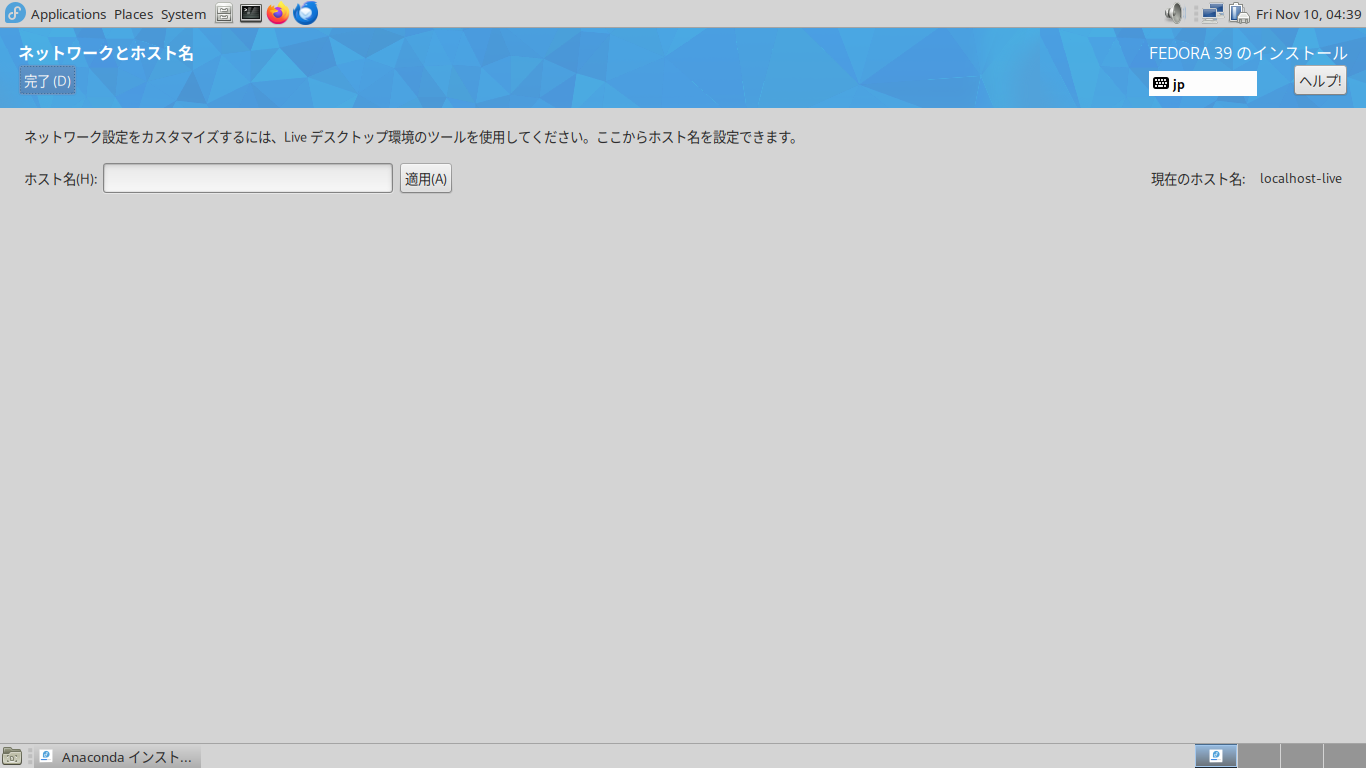Focus the ホスト名 hostname input field
This screenshot has height=768, width=1366.
tap(248, 178)
